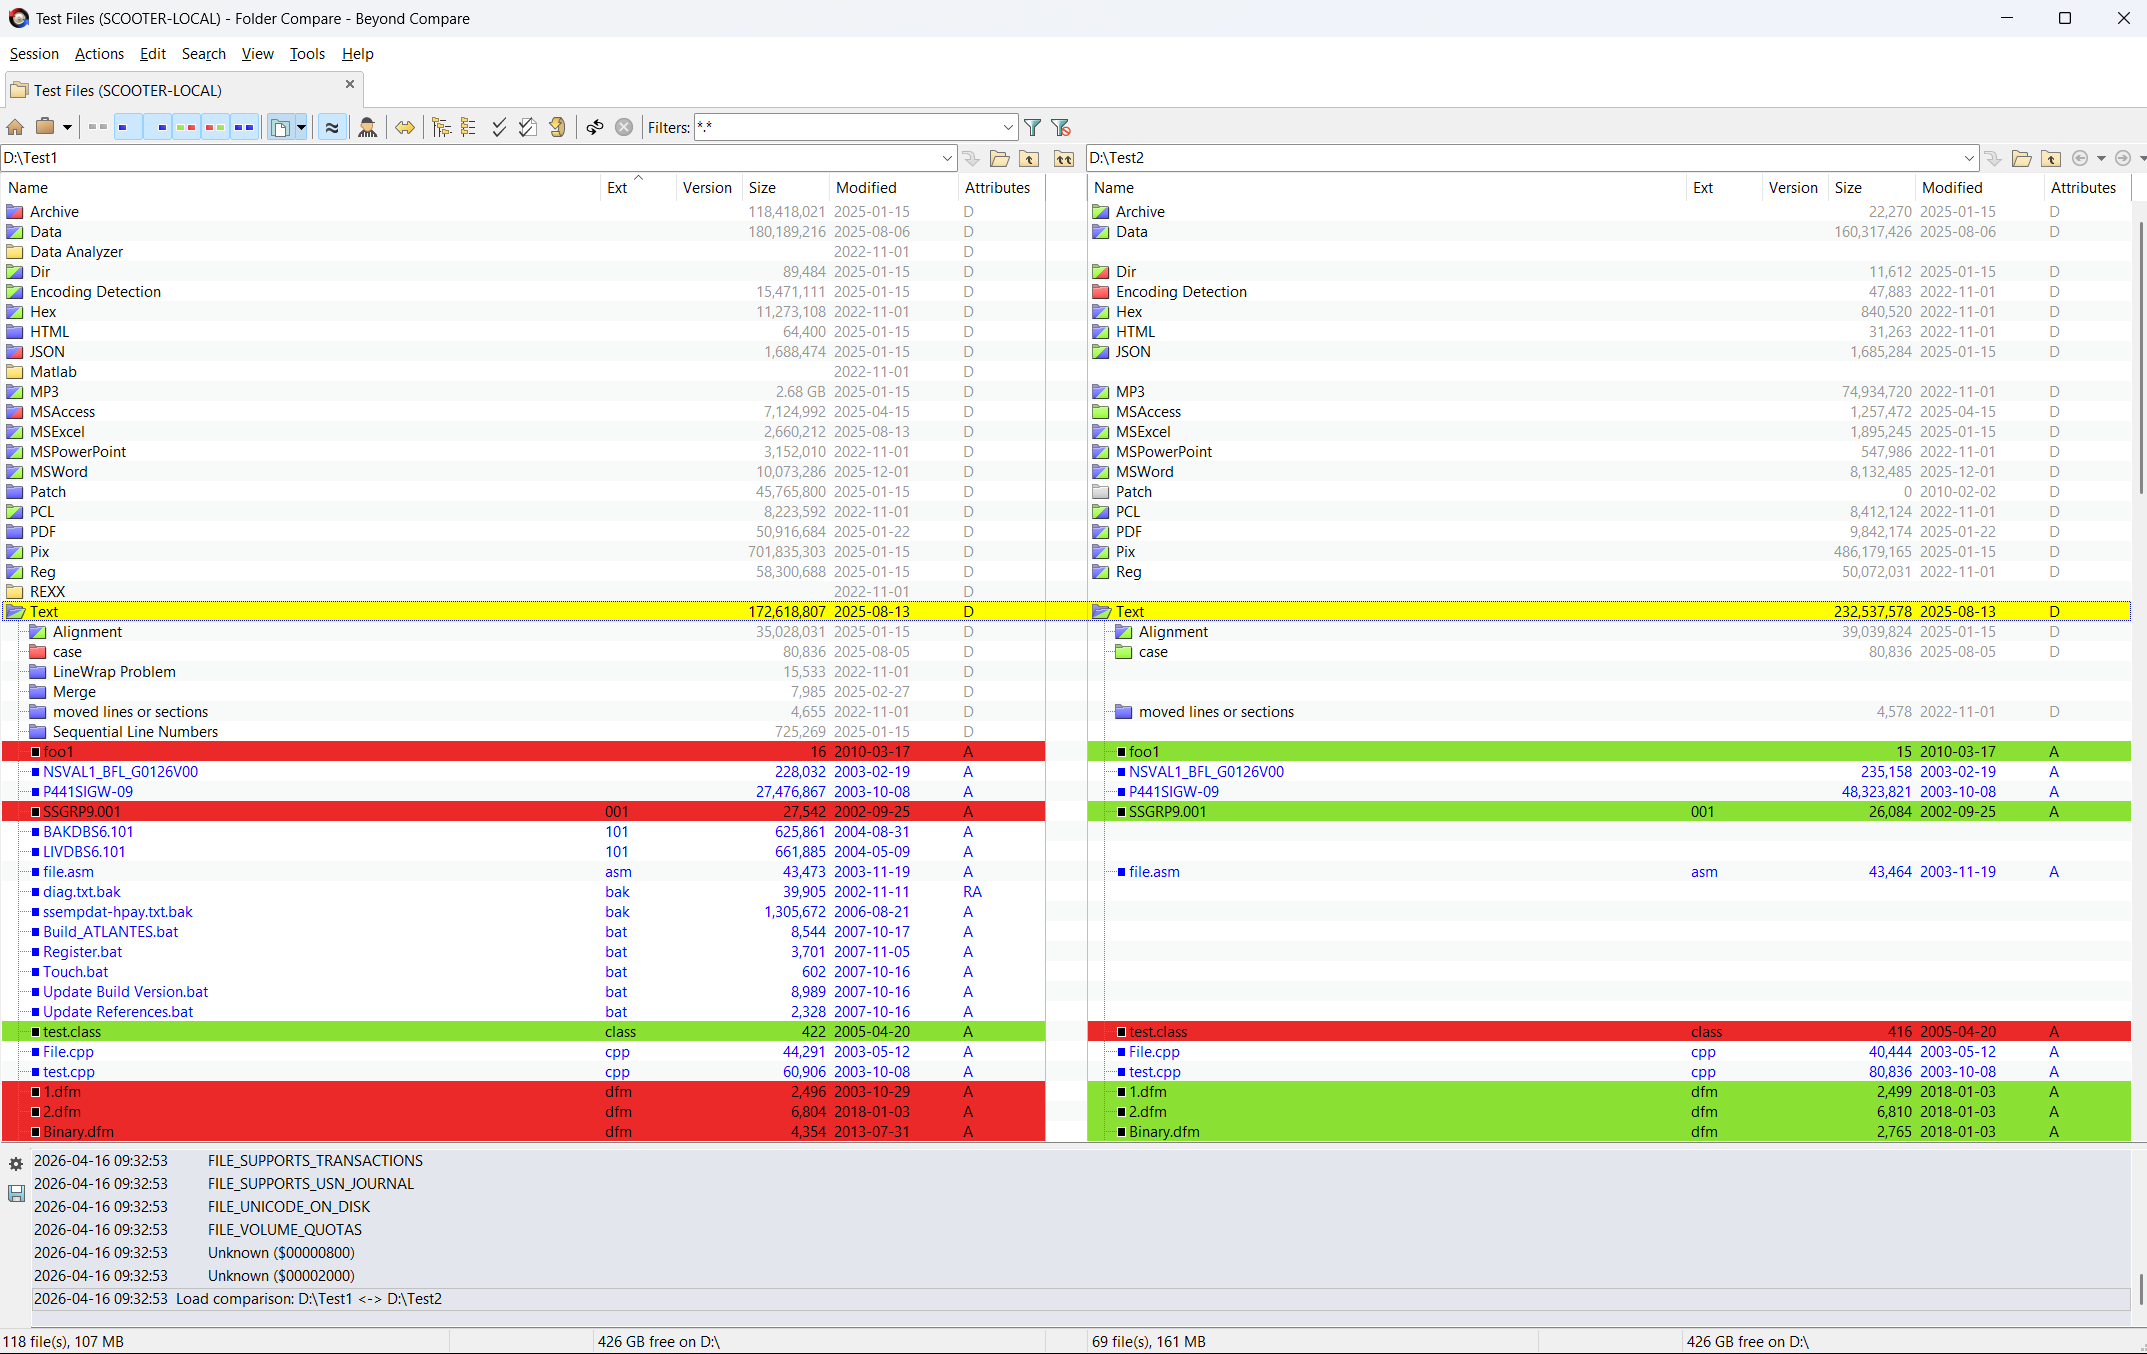This screenshot has width=2147, height=1354.
Task: Click the Refresh yellow arrow icon
Action: [558, 127]
